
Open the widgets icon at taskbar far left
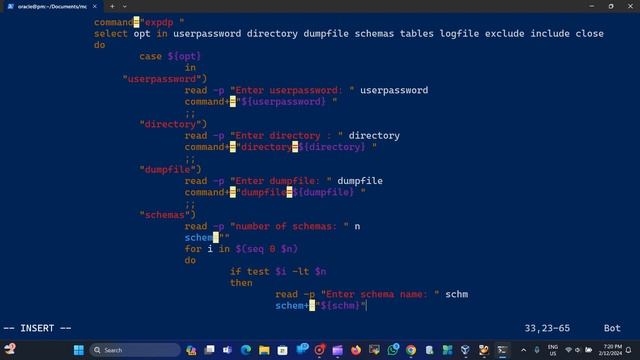(x=10, y=349)
